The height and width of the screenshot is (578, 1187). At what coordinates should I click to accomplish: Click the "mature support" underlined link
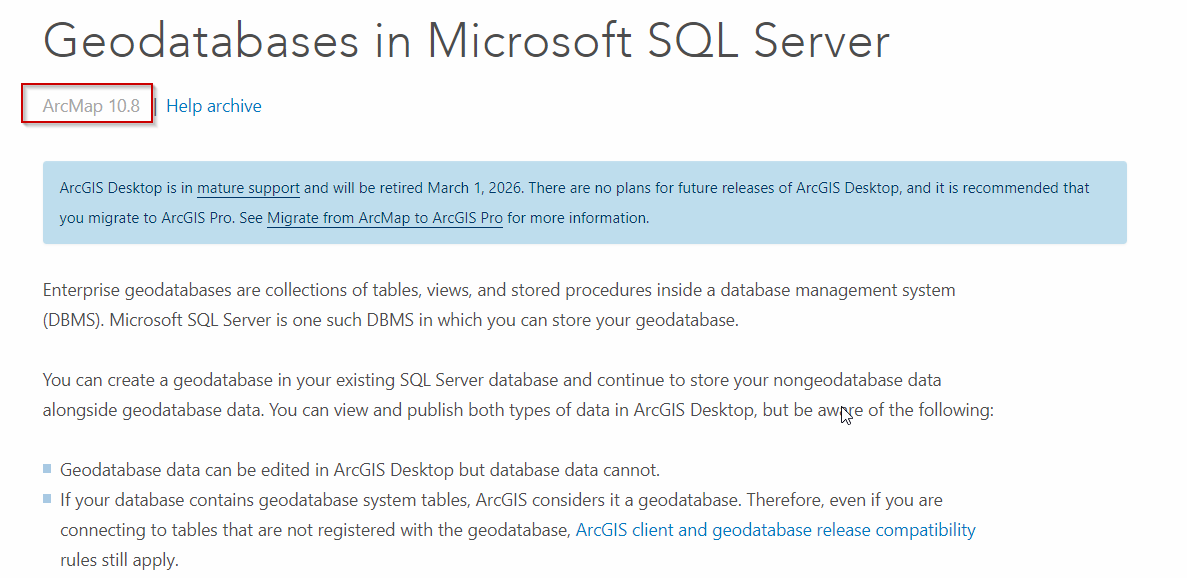click(x=249, y=188)
